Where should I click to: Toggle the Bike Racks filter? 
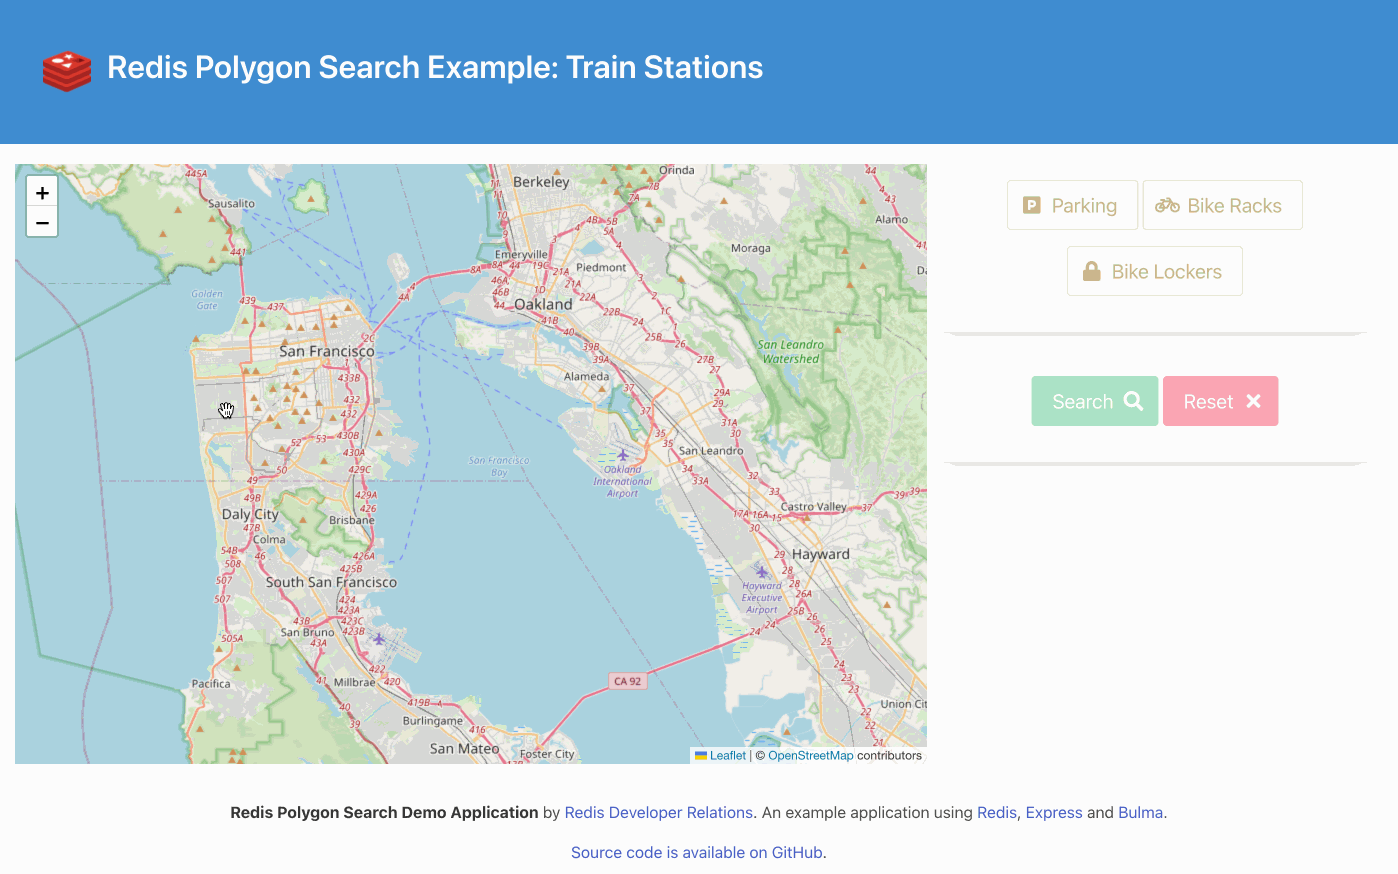point(1222,205)
